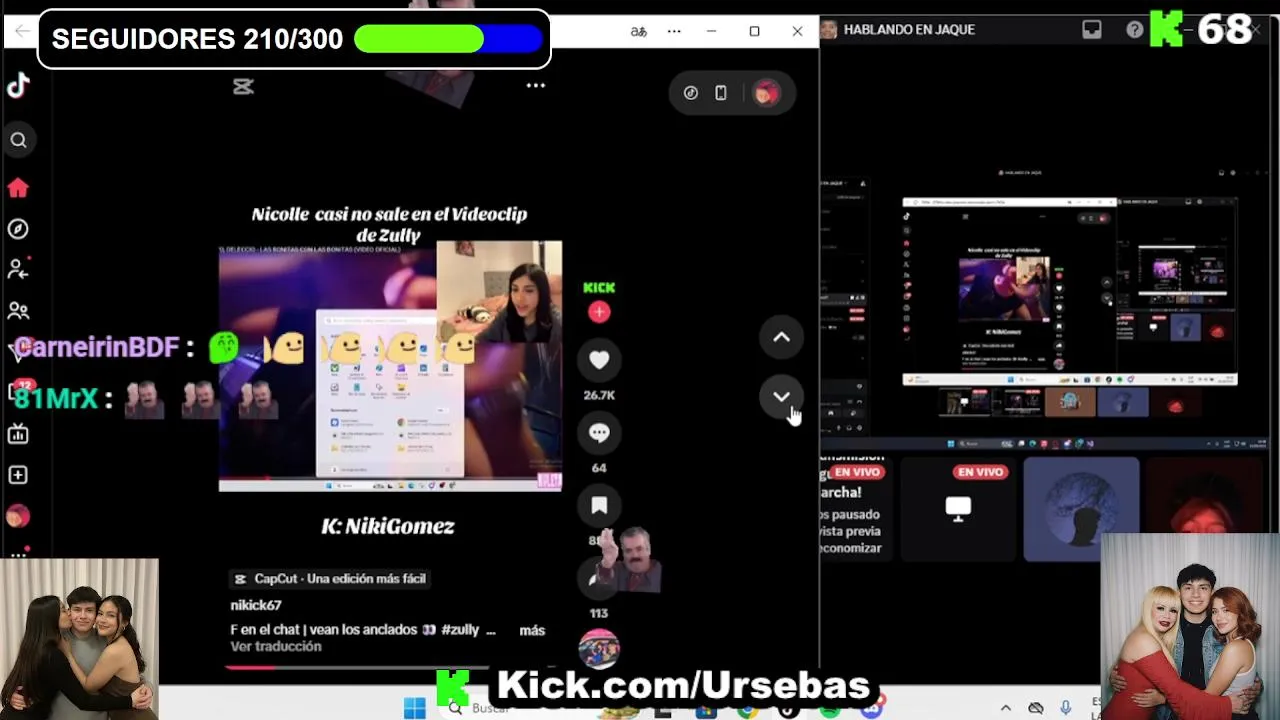Go to the TikTok Home feed icon
This screenshot has width=1280, height=720.
[18, 188]
